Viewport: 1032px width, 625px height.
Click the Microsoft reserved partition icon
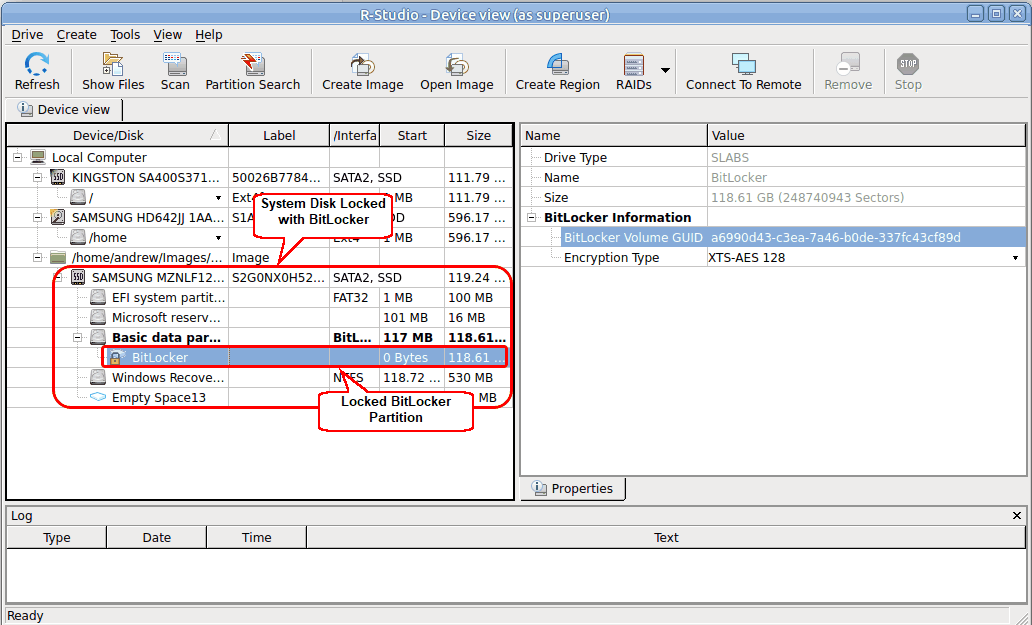coord(98,317)
